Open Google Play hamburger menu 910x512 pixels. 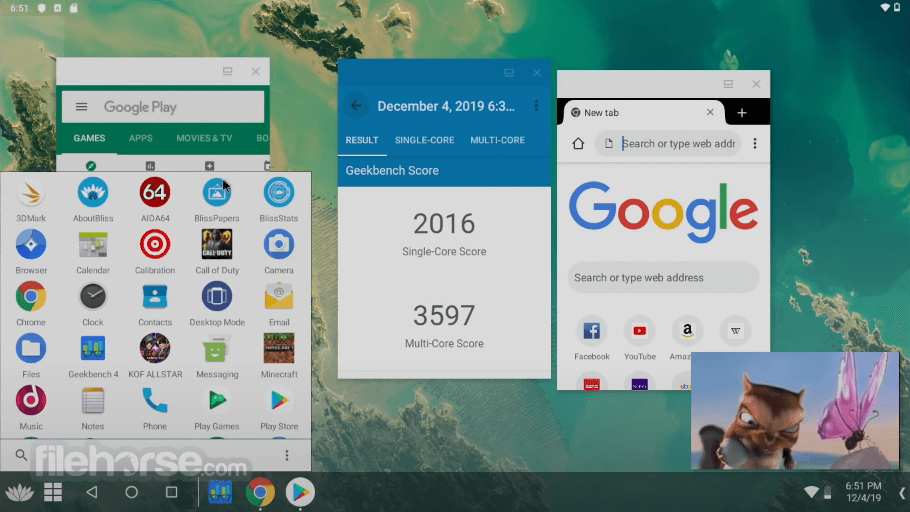(81, 107)
